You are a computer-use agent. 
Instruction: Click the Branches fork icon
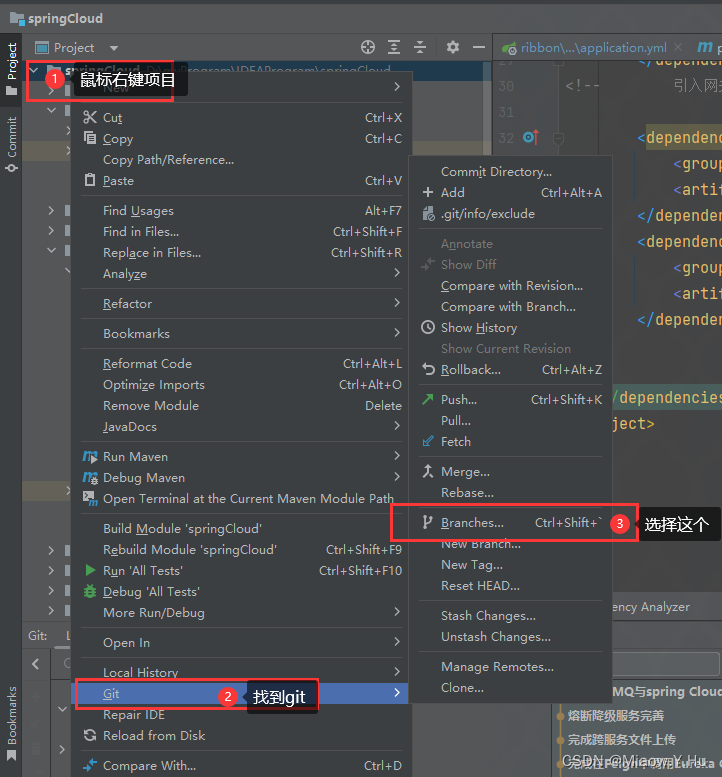tap(427, 522)
